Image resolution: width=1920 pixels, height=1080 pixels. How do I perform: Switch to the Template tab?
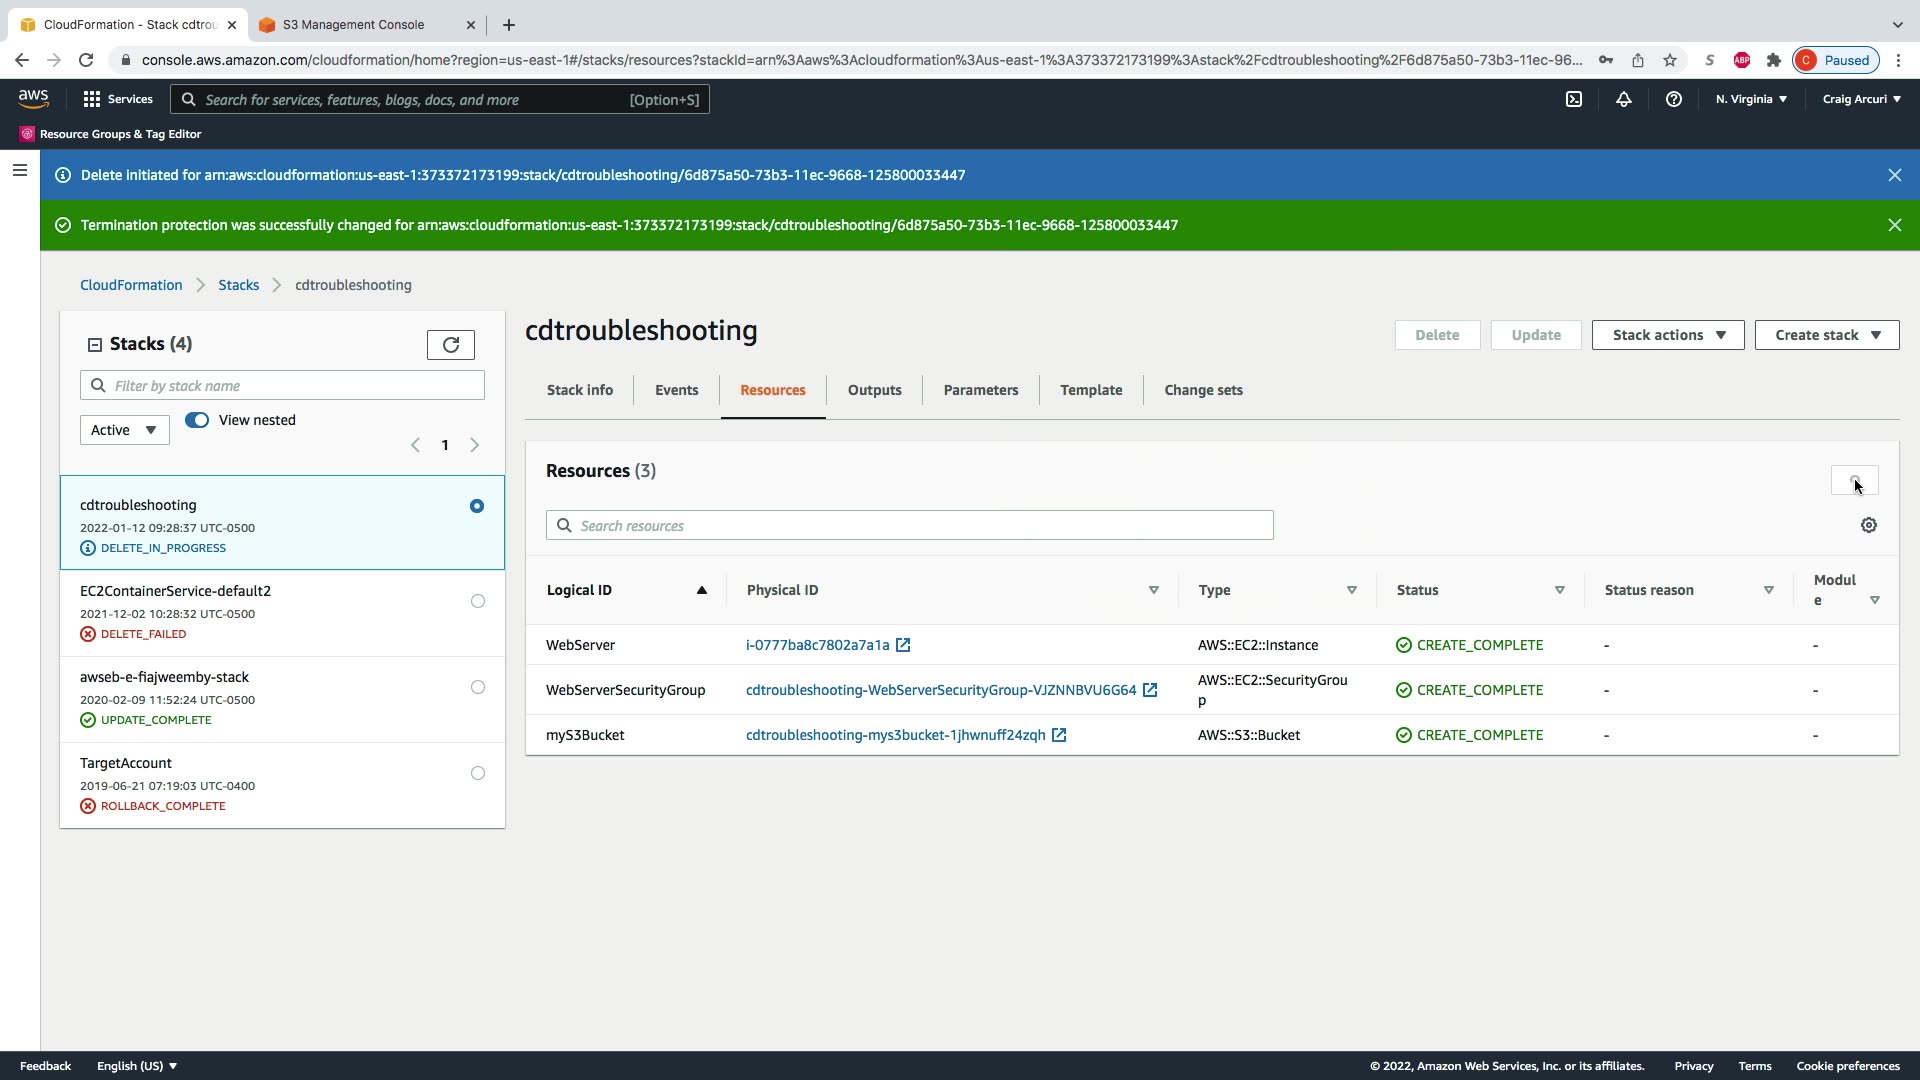click(x=1091, y=390)
